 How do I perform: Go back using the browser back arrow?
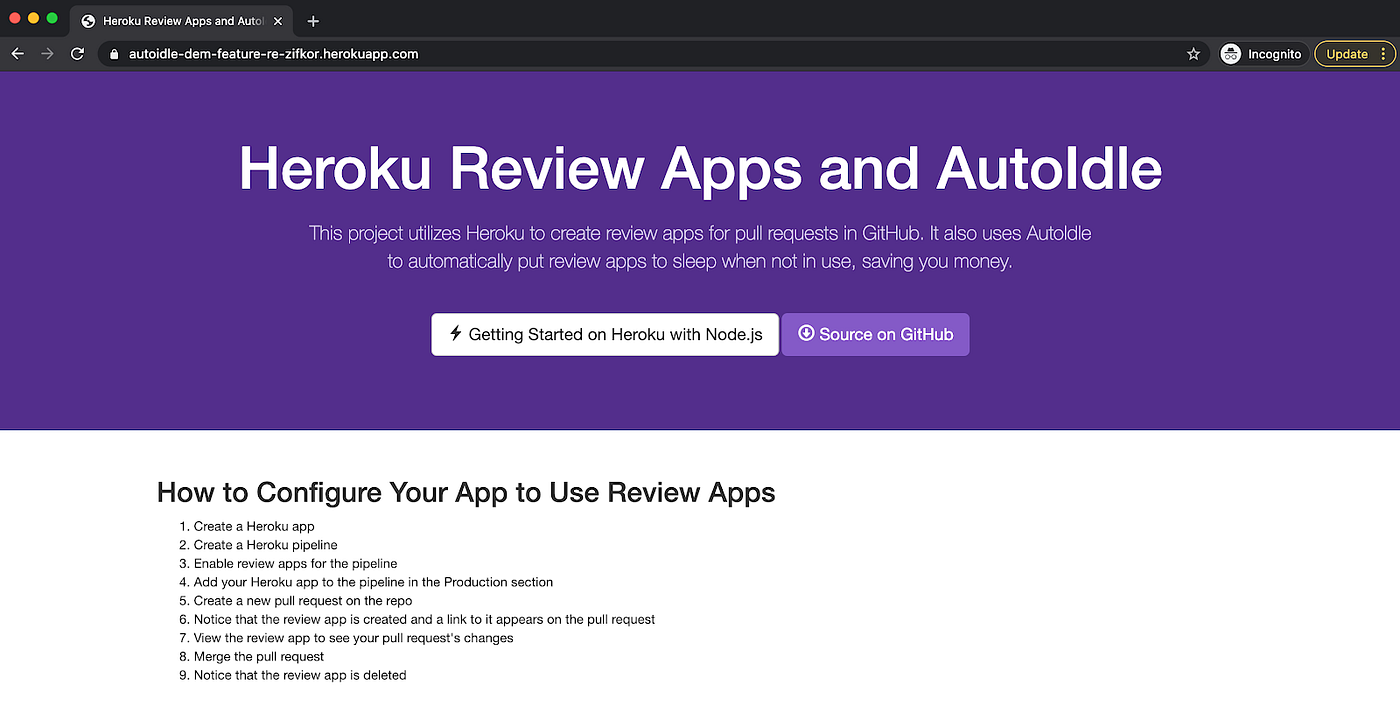[x=17, y=54]
